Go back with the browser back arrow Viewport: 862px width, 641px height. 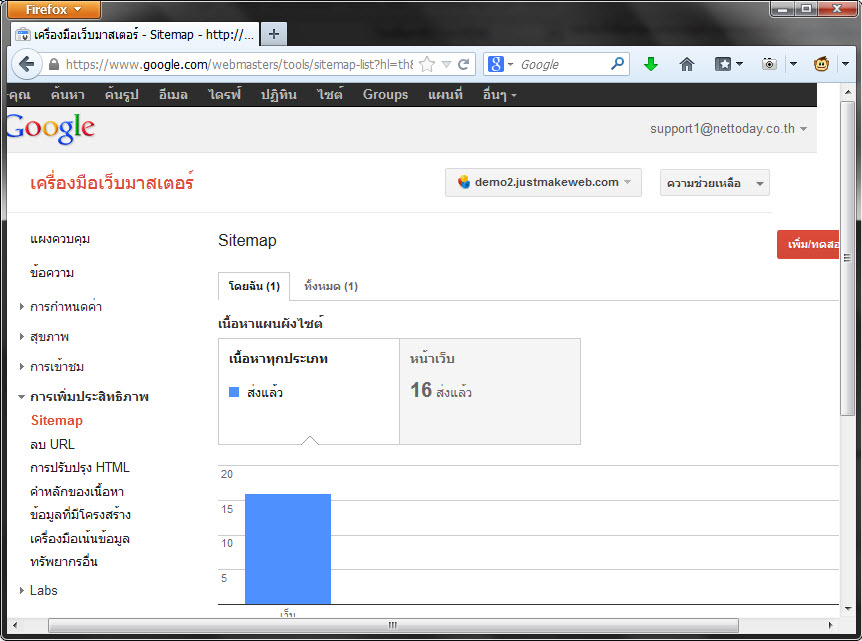tap(26, 64)
